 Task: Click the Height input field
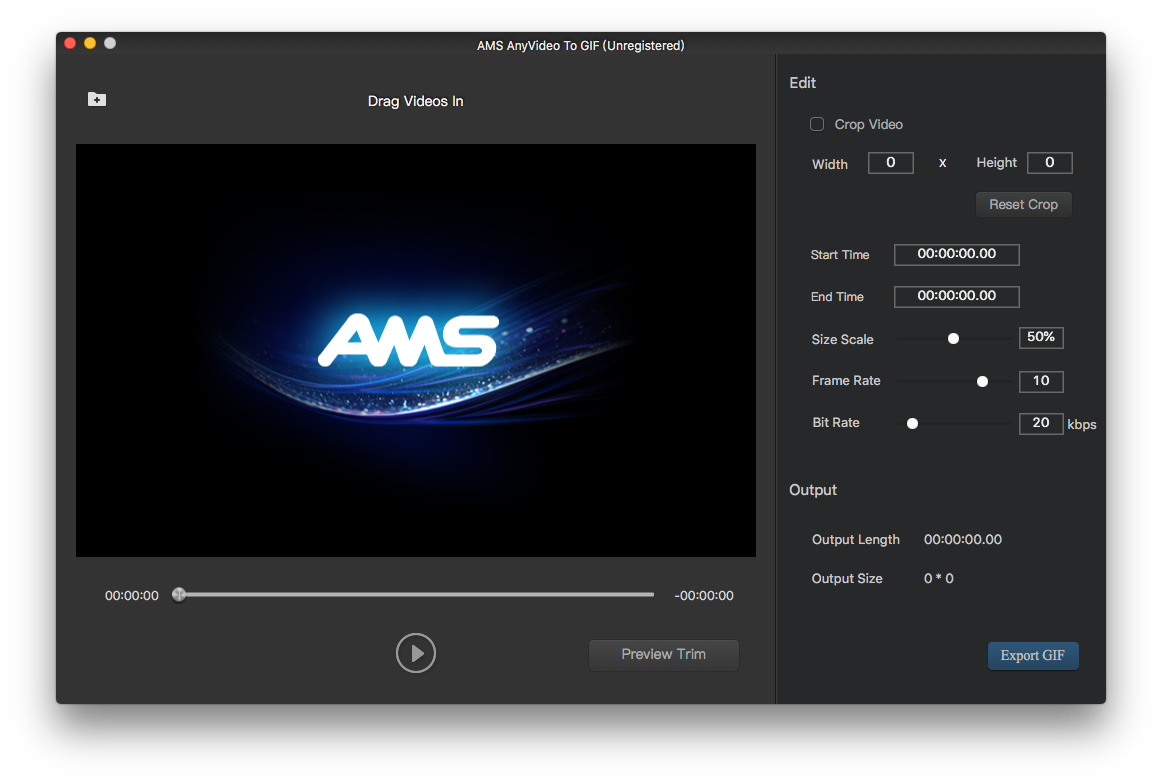pyautogui.click(x=1049, y=162)
